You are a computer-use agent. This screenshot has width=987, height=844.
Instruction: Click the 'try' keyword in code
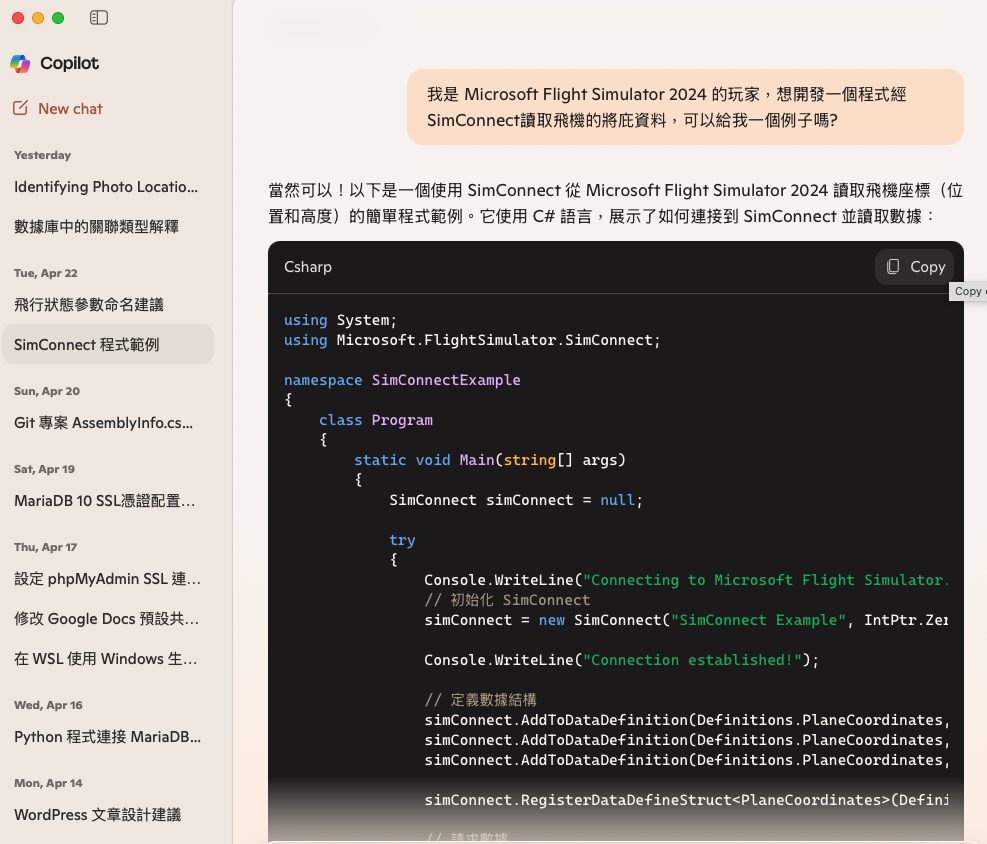pos(402,540)
